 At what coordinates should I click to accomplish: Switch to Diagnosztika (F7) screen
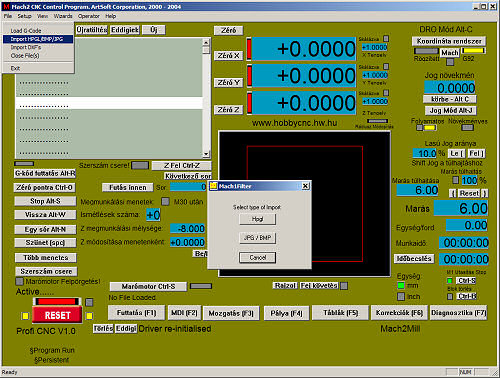point(459,313)
